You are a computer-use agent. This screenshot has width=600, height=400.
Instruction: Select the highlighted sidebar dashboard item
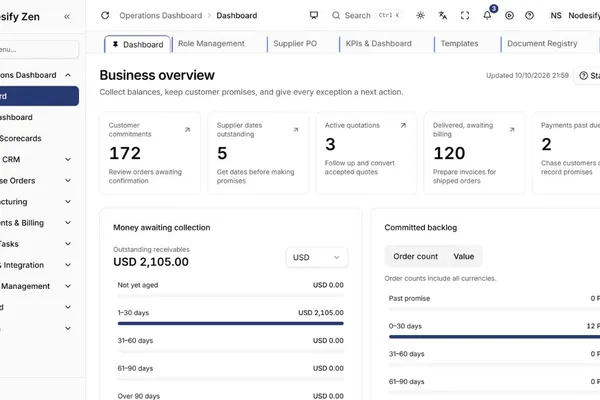[39, 96]
